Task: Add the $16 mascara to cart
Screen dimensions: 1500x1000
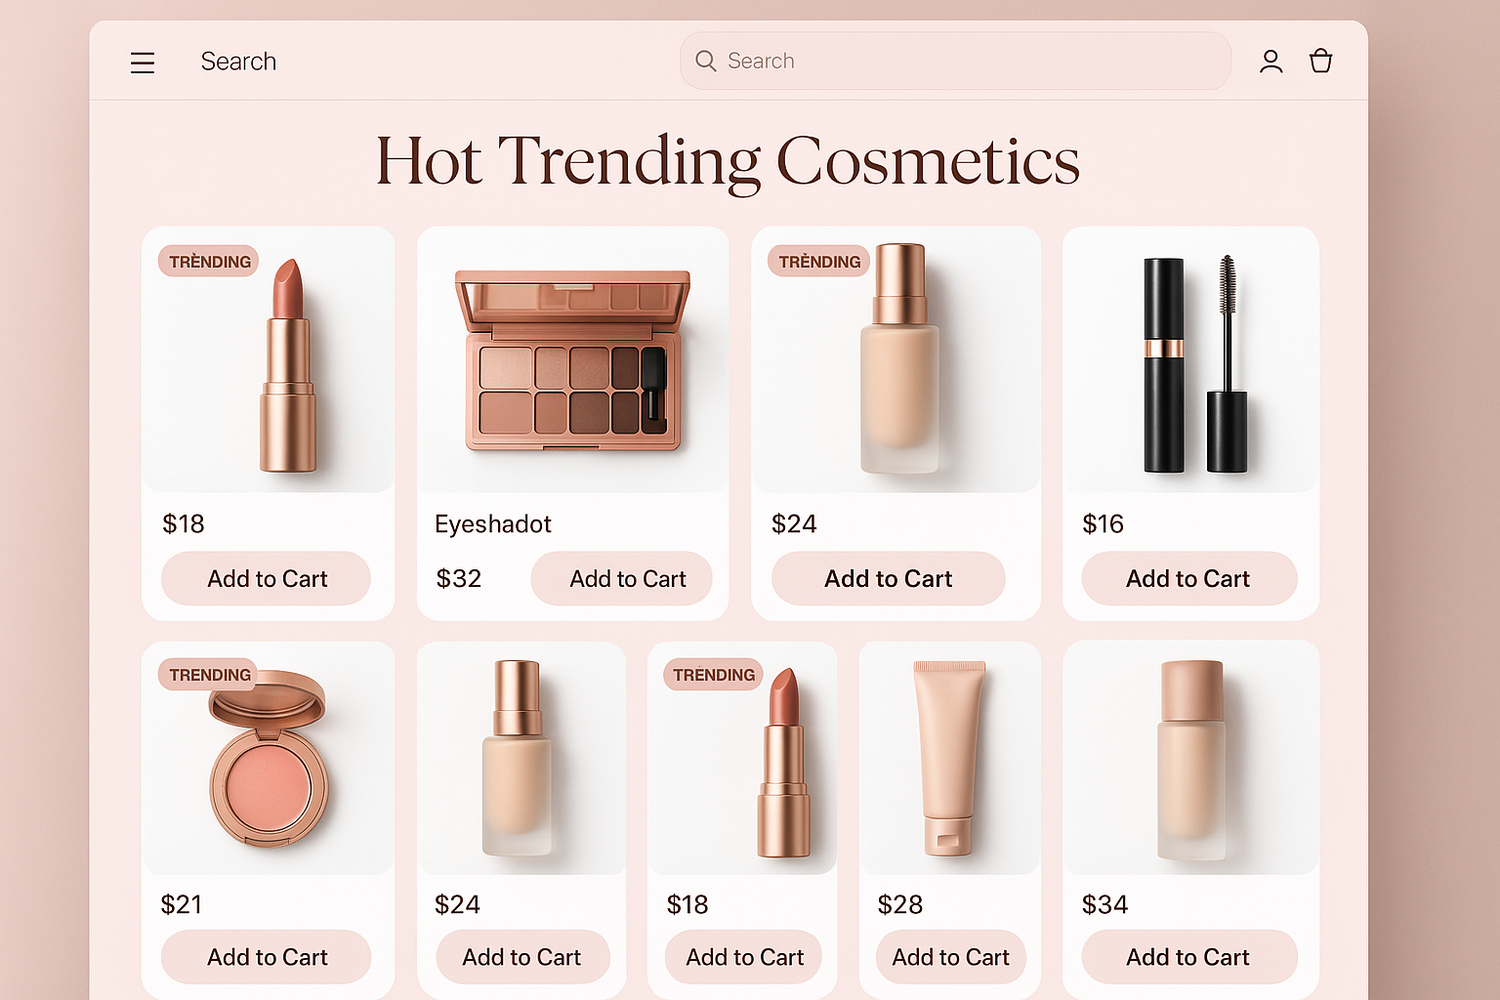Action: tap(1189, 578)
